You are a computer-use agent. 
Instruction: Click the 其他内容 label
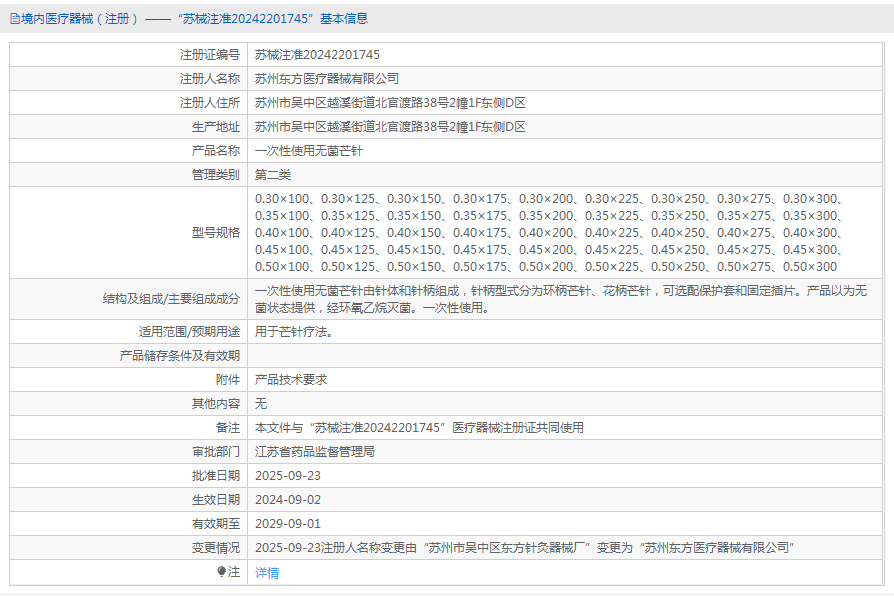point(216,404)
